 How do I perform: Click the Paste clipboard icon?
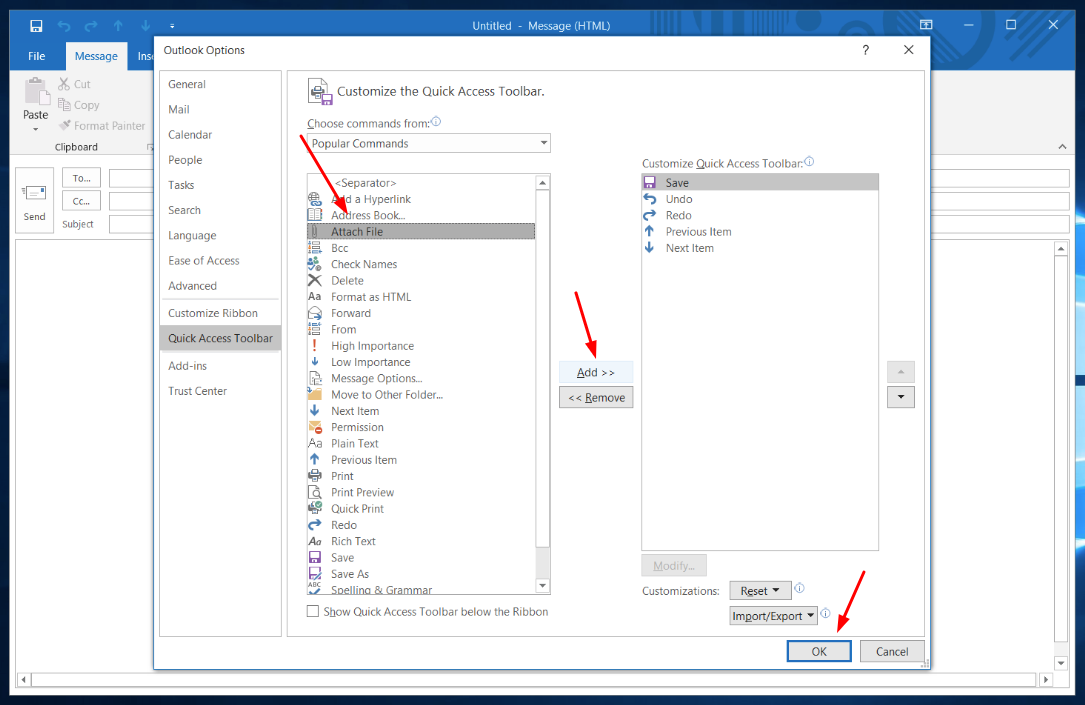(36, 91)
